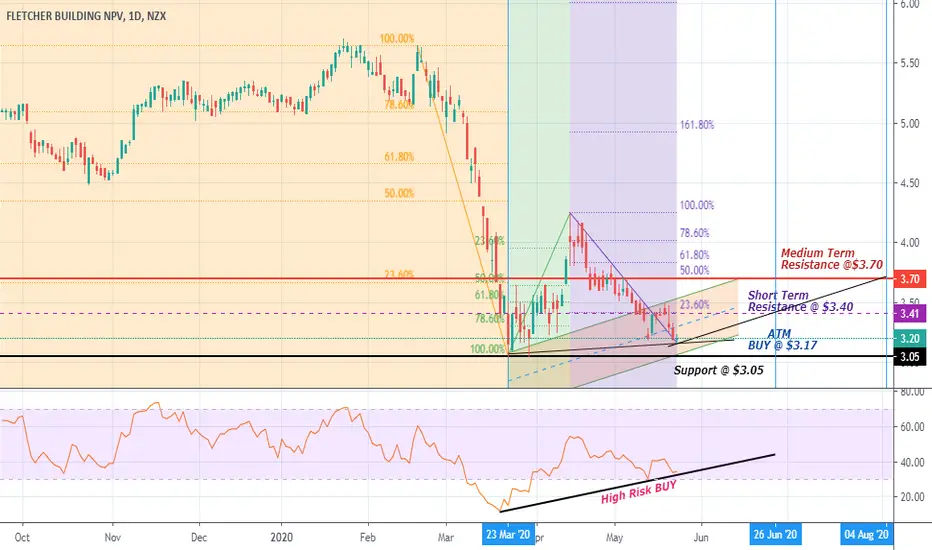Select the red 3.70 price tag
This screenshot has width=932, height=550.
[909, 279]
